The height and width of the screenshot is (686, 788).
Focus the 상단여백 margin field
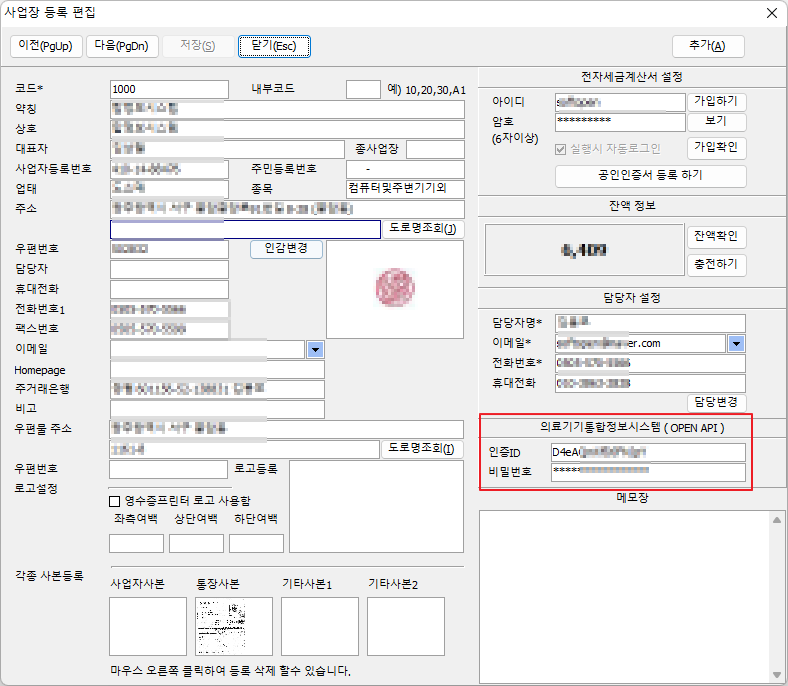(196, 544)
